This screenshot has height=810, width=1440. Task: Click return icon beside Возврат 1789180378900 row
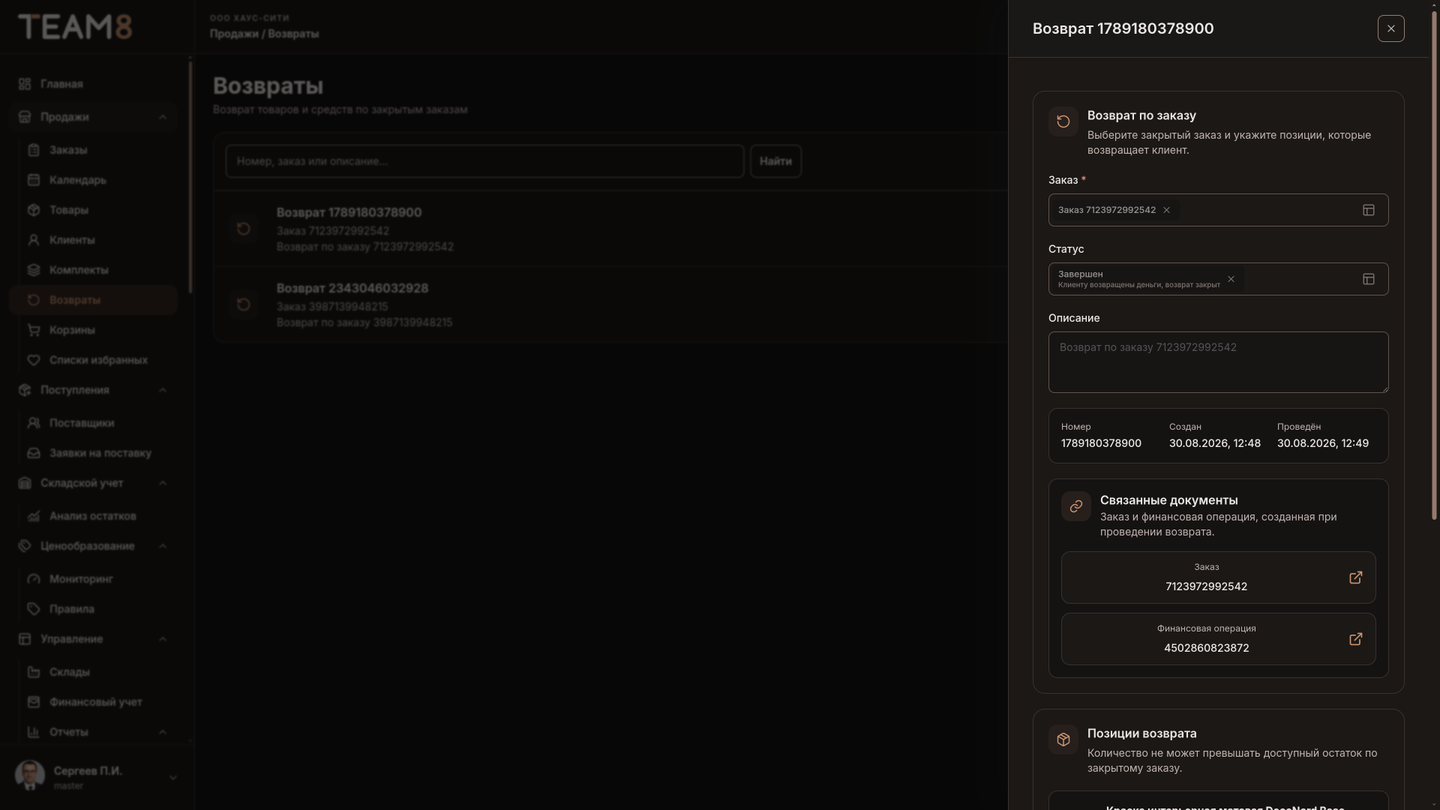coord(243,229)
